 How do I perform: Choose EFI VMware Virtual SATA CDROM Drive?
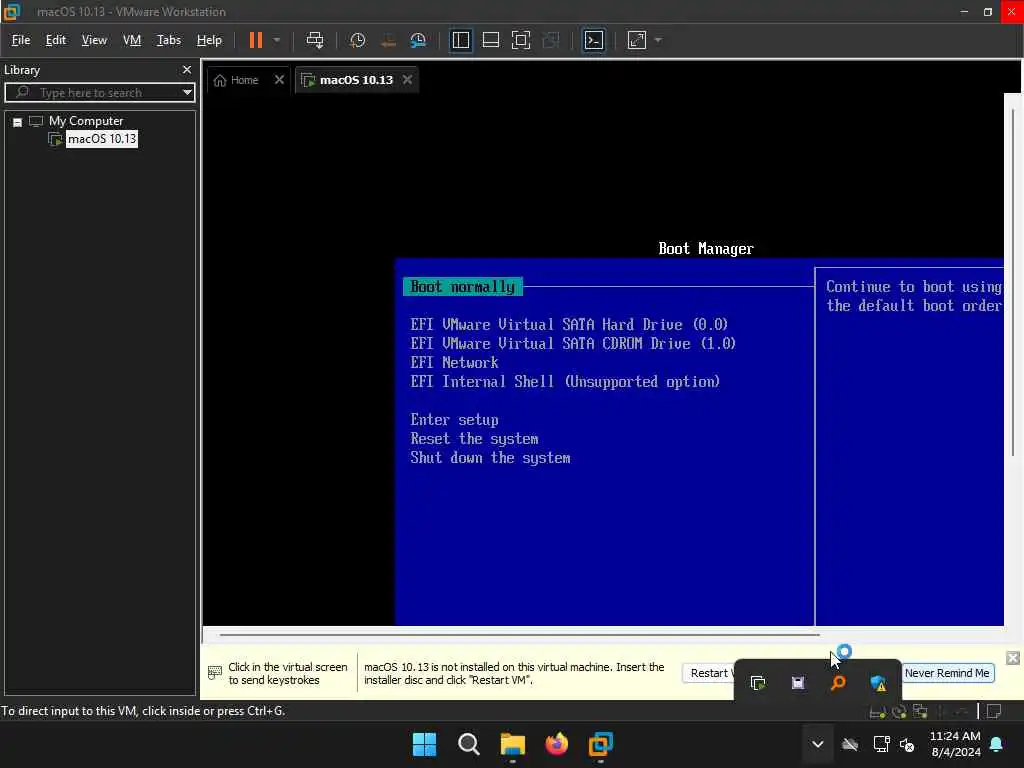click(x=573, y=344)
